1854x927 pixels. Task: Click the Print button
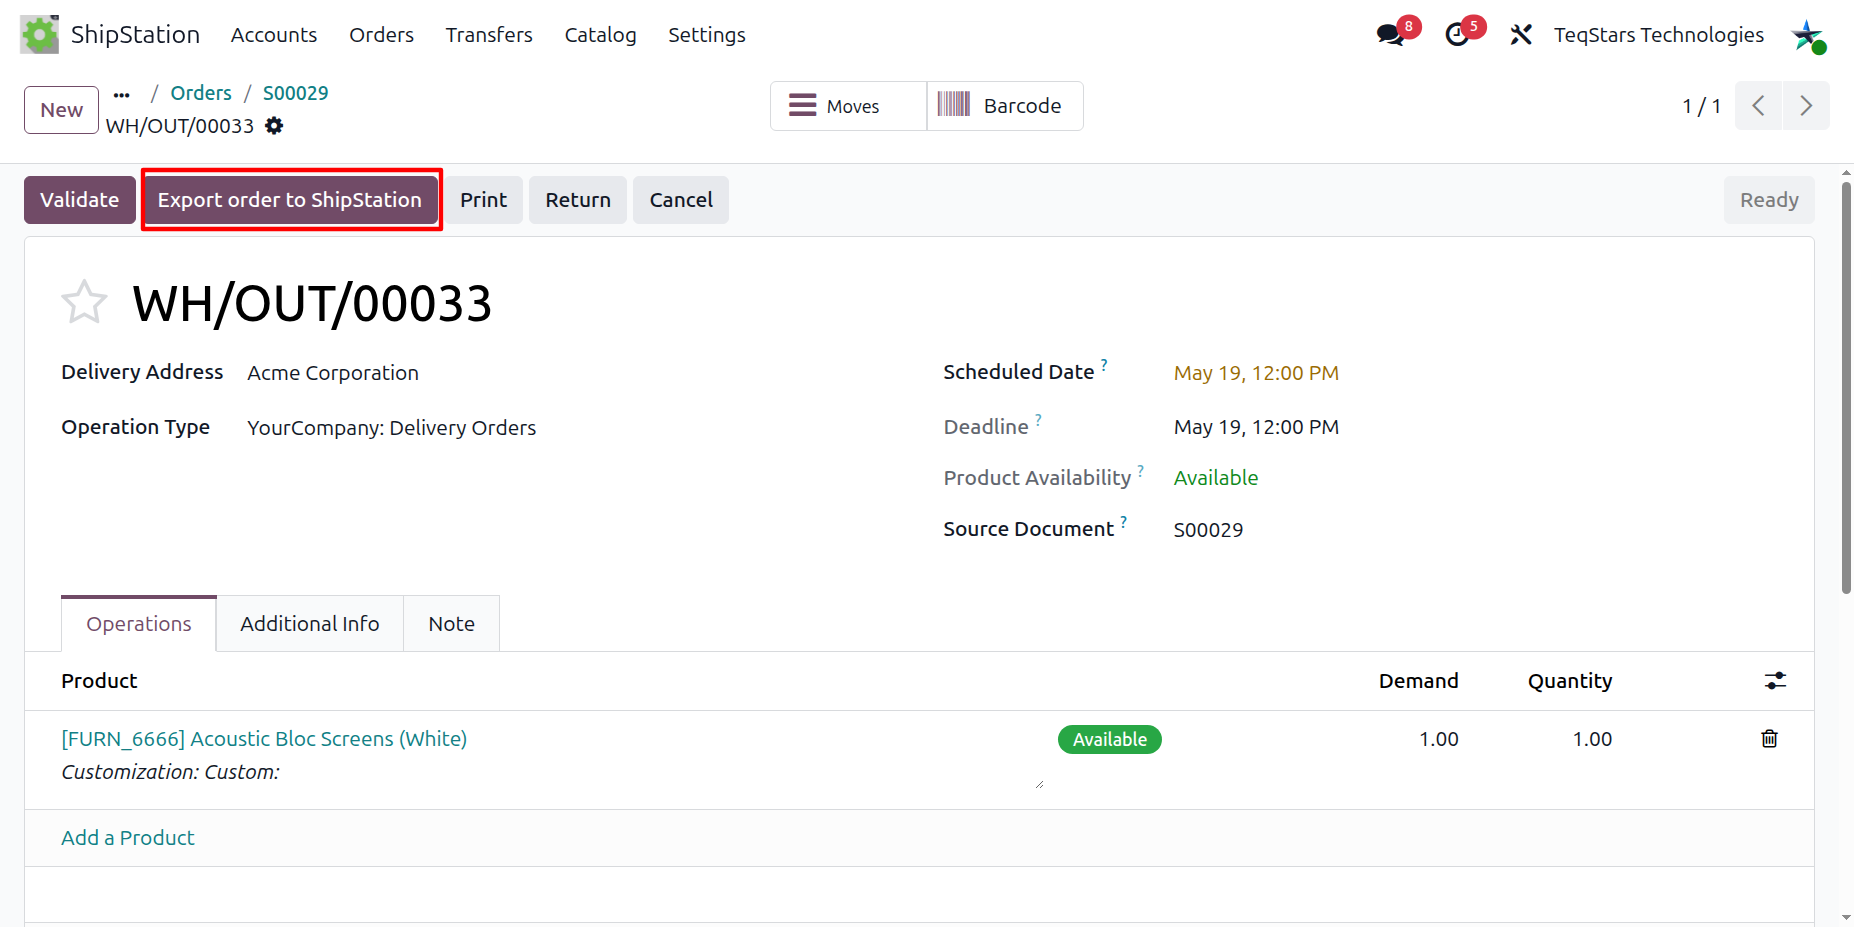pyautogui.click(x=483, y=200)
